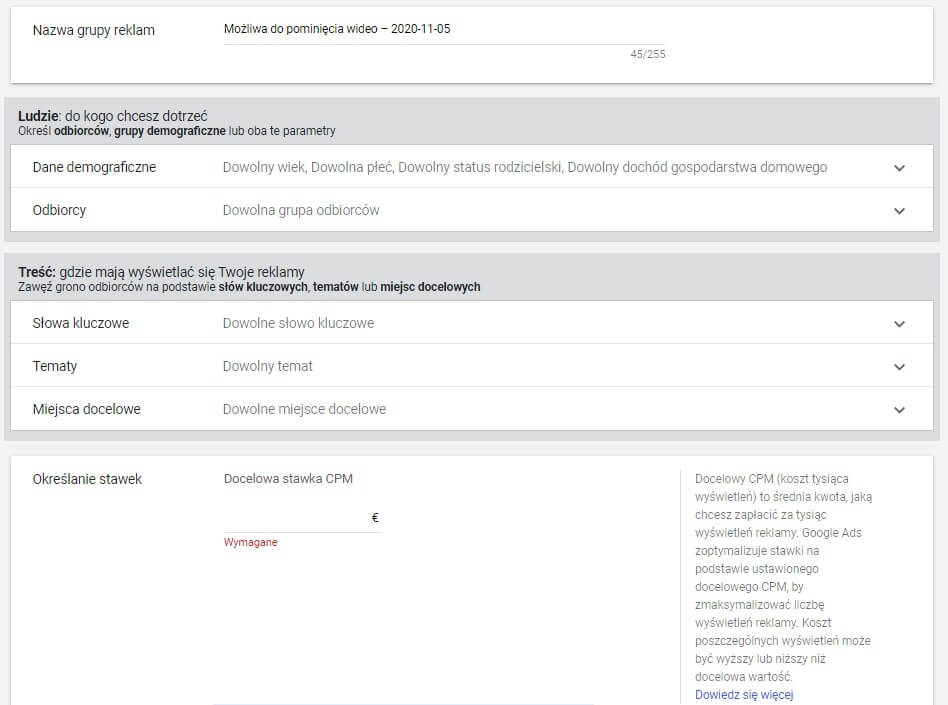This screenshot has height=705, width=948.
Task: Click the Tematy row label
Action: coord(55,366)
